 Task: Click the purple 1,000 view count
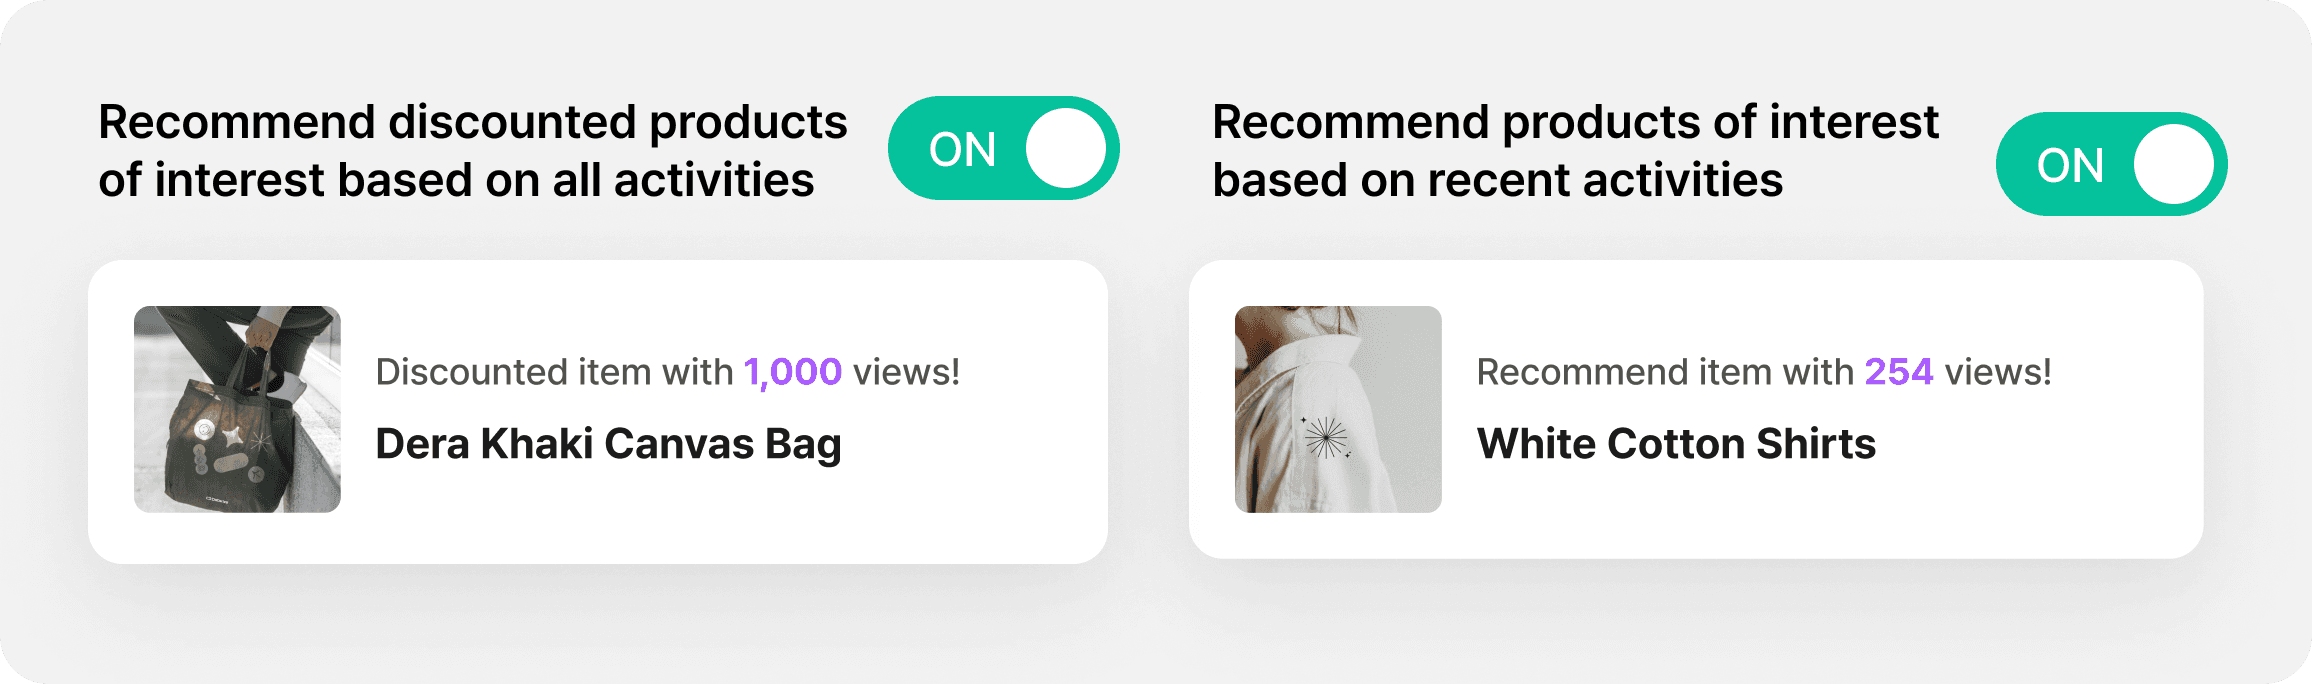tap(793, 373)
